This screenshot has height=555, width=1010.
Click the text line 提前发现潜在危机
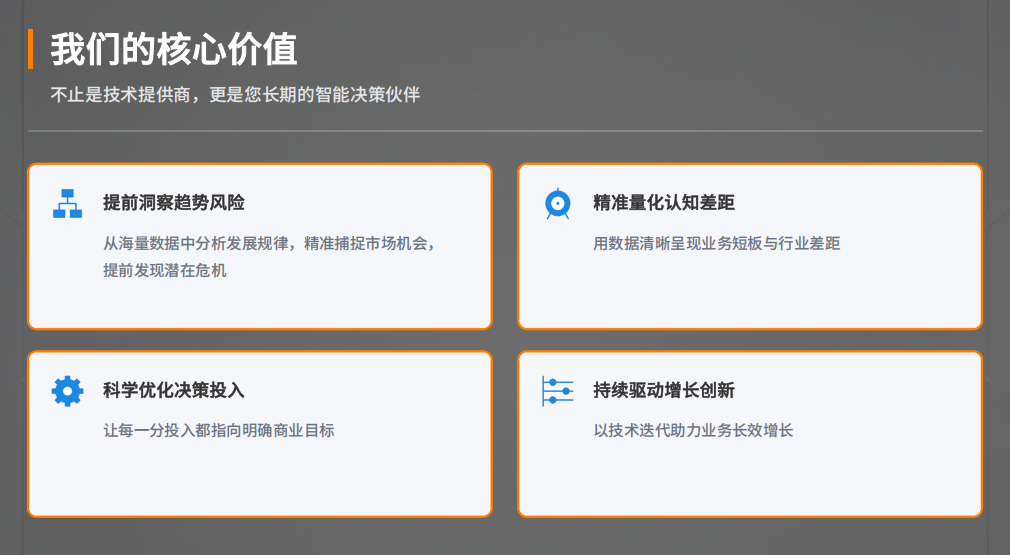165,270
